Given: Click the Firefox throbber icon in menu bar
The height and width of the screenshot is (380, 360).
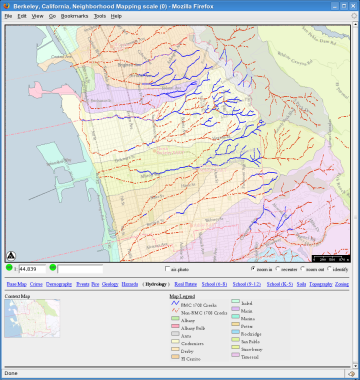Looking at the screenshot, I should point(354,16).
